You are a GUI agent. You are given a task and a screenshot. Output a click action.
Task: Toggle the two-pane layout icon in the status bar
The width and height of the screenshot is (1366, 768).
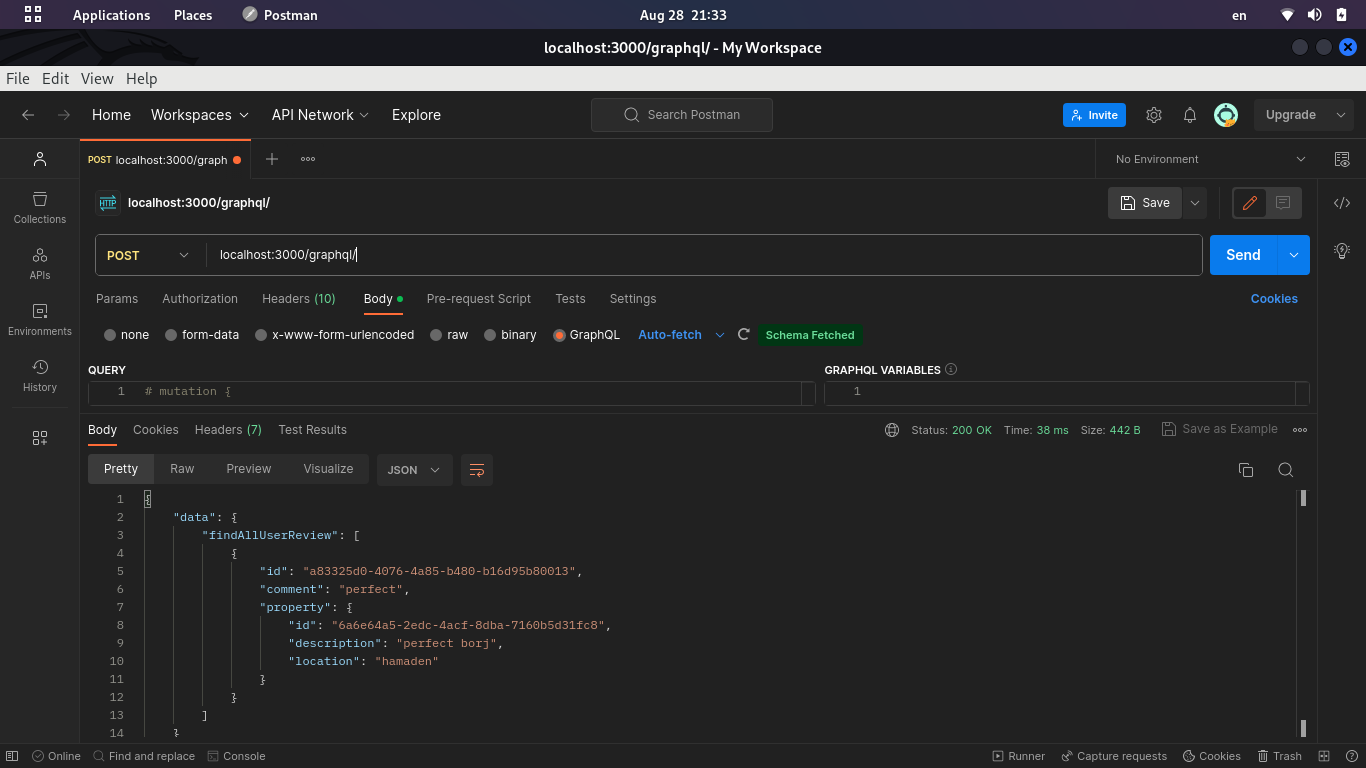[x=1324, y=756]
